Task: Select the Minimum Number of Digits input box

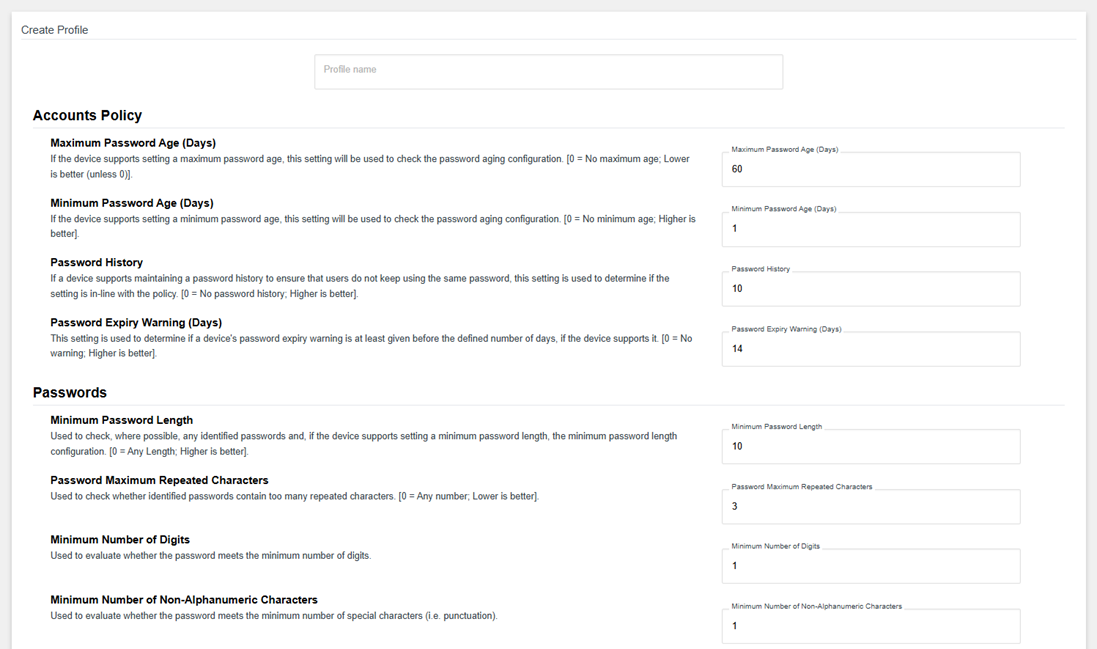Action: [x=870, y=567]
